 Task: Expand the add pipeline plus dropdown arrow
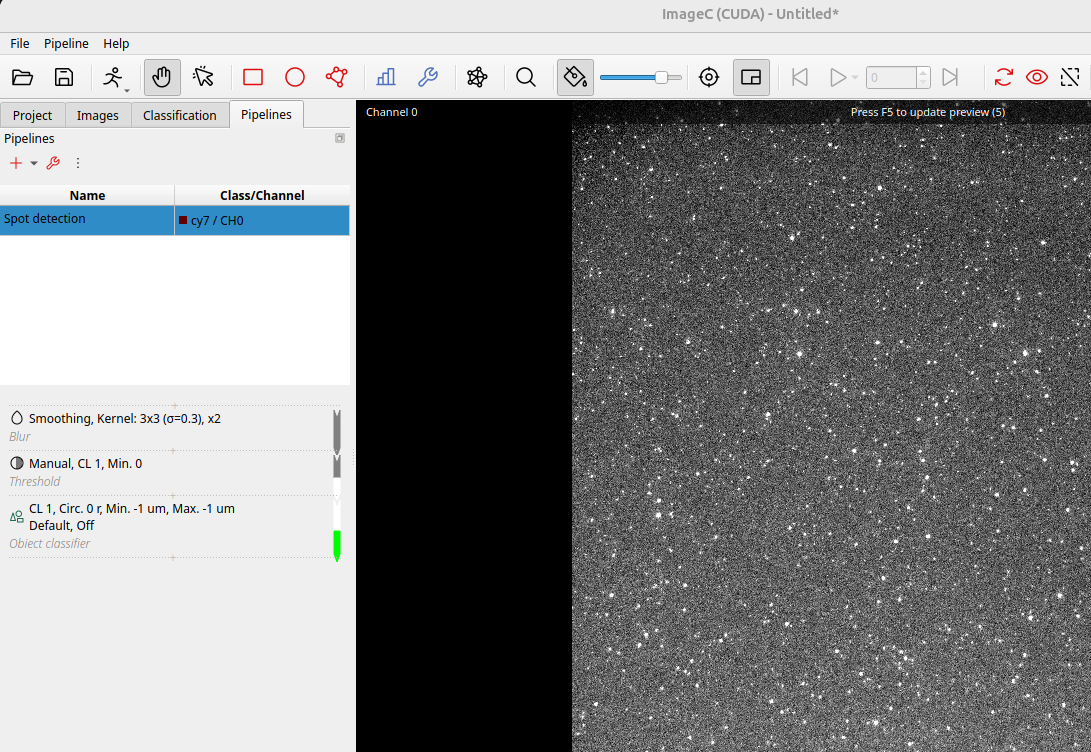pos(33,163)
